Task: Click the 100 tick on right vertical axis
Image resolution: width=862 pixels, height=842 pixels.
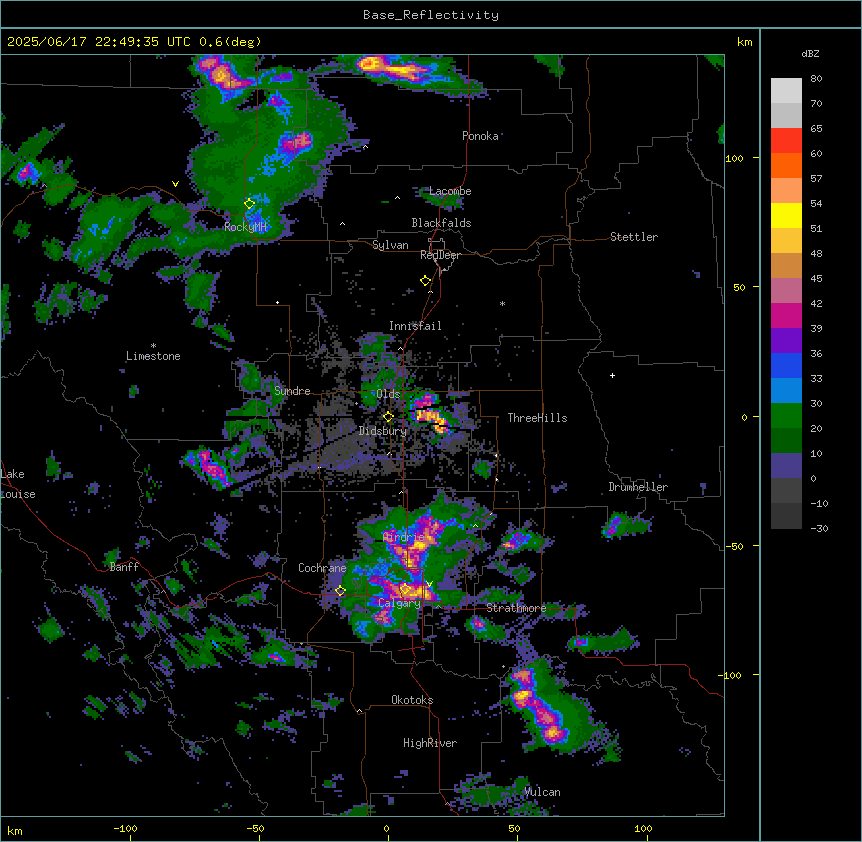Action: [x=734, y=158]
